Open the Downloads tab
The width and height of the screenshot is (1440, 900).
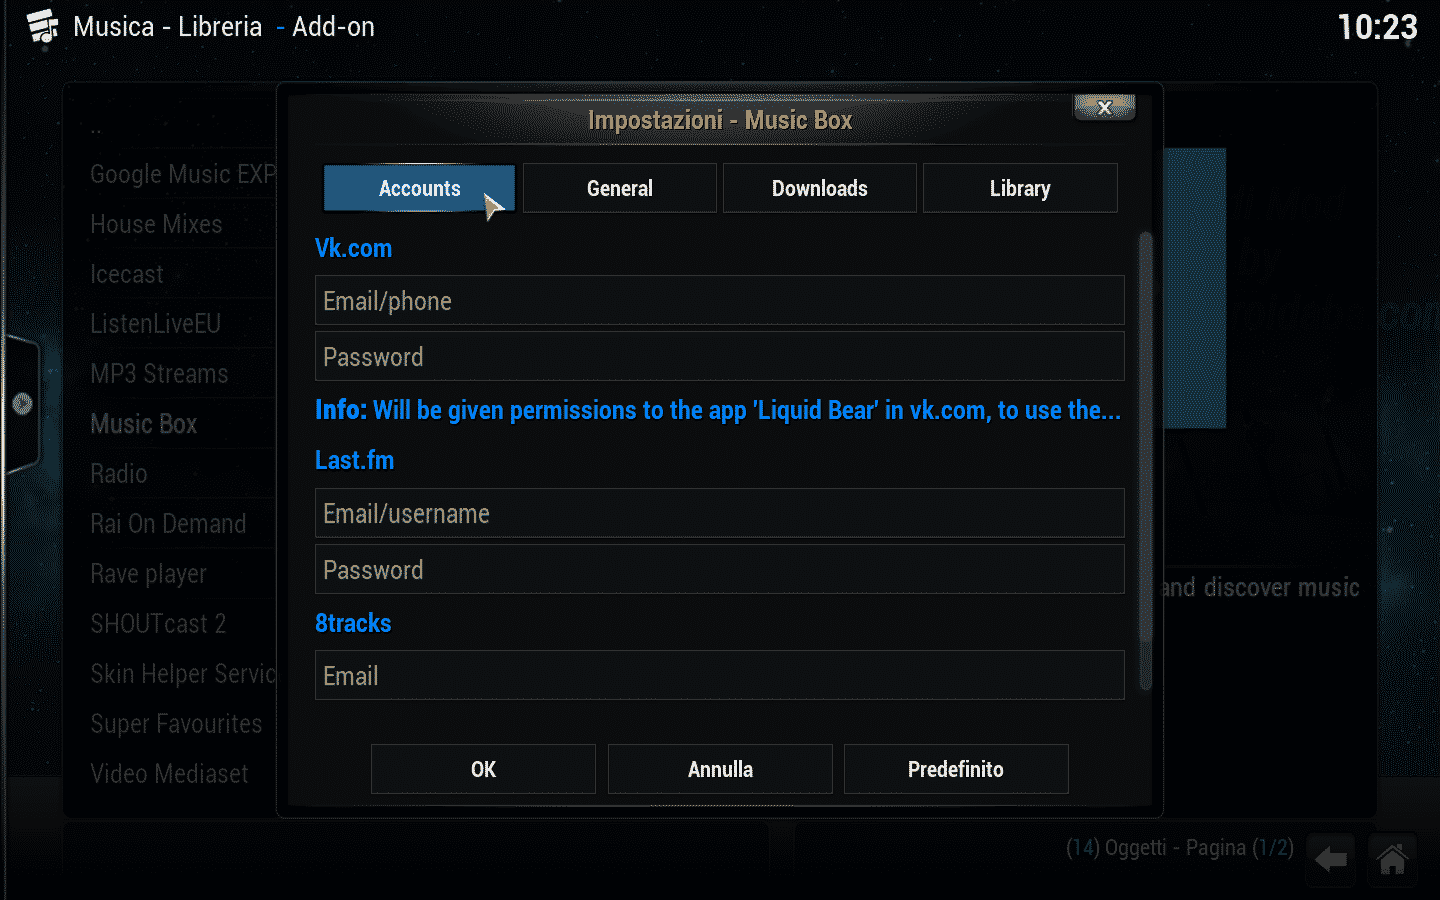820,188
